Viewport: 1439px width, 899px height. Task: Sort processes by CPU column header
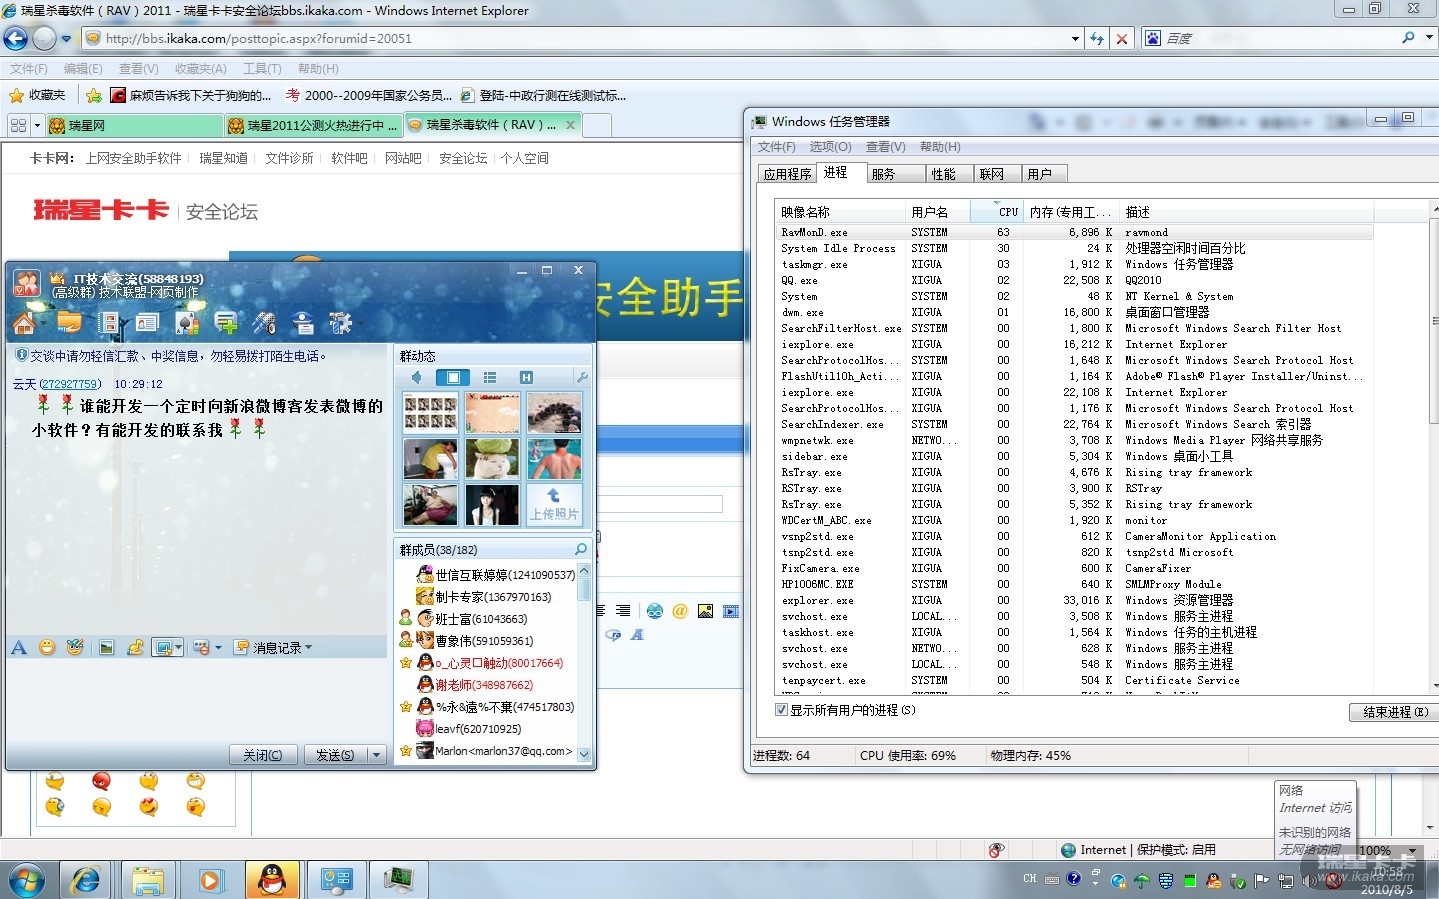click(x=998, y=212)
